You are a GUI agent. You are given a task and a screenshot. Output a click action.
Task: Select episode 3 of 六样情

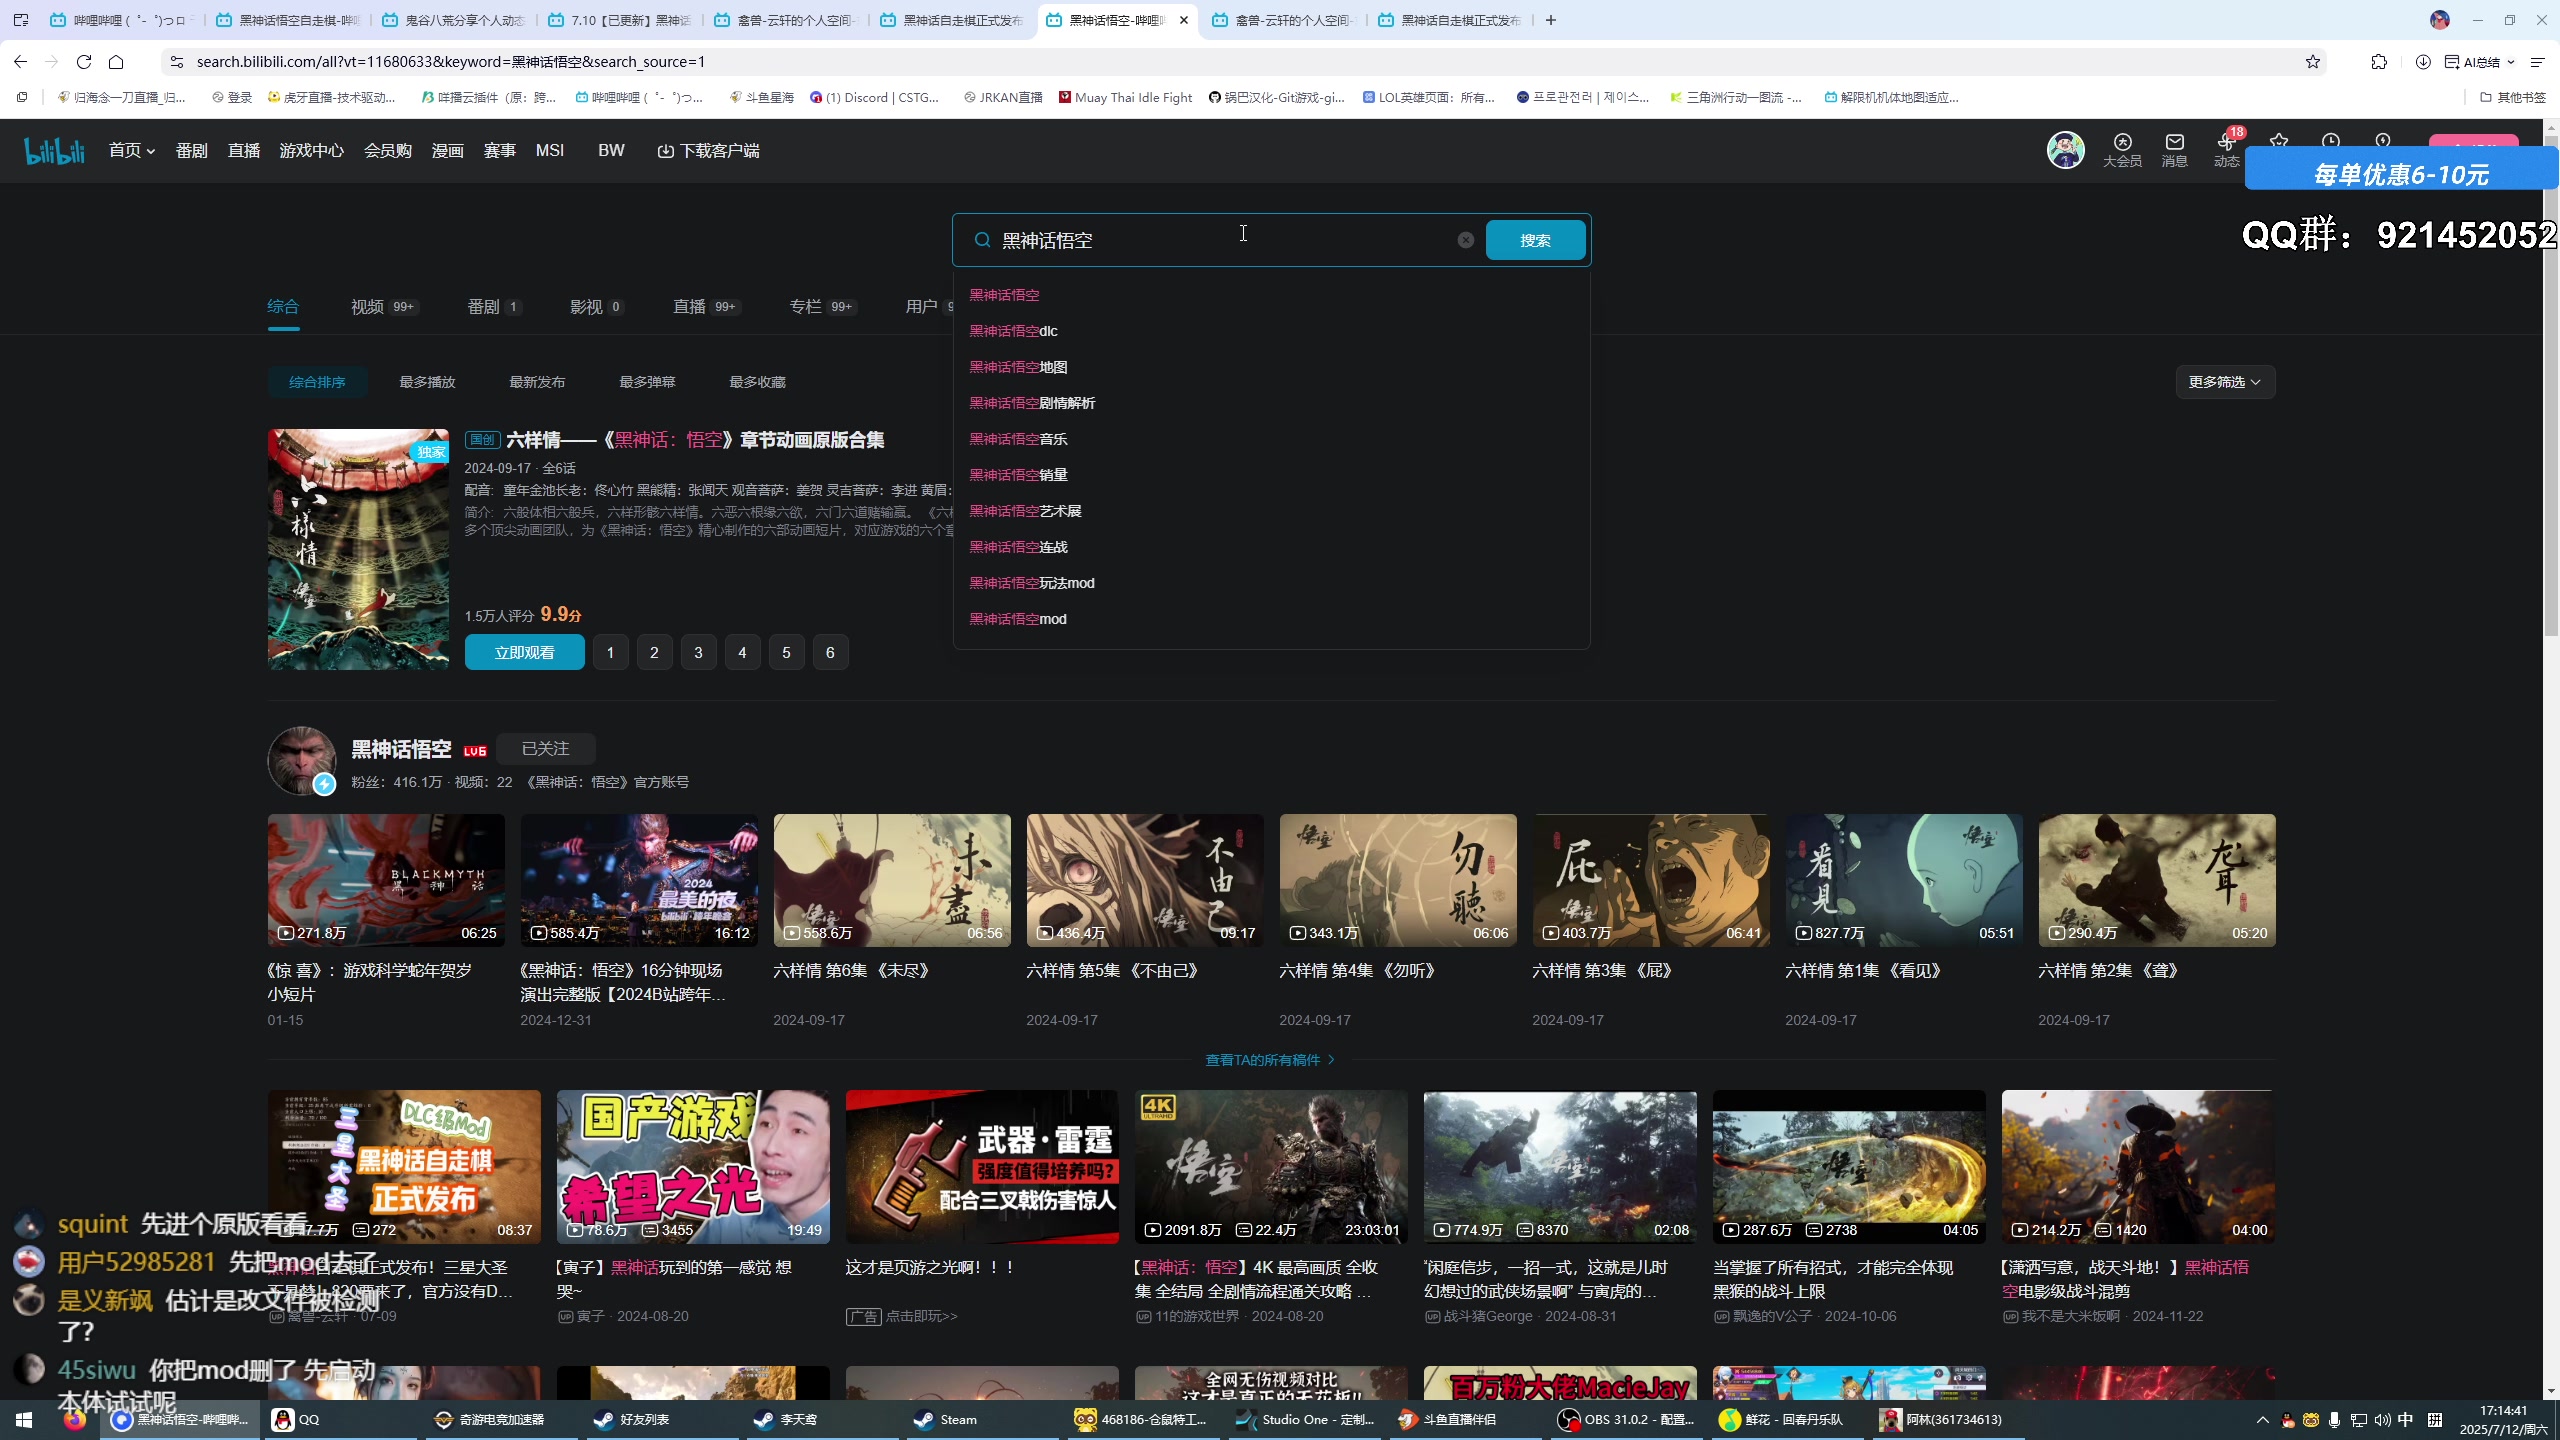pyautogui.click(x=698, y=652)
